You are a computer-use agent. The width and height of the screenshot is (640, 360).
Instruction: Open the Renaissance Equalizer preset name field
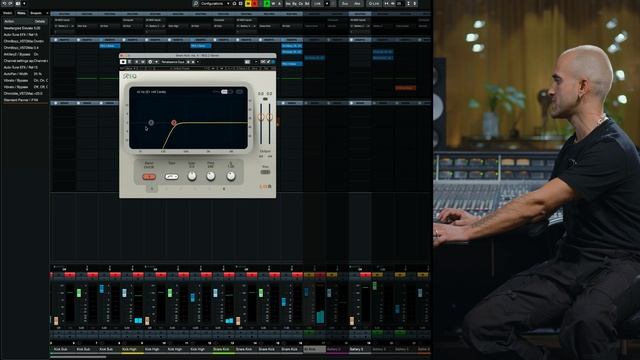[x=173, y=62]
